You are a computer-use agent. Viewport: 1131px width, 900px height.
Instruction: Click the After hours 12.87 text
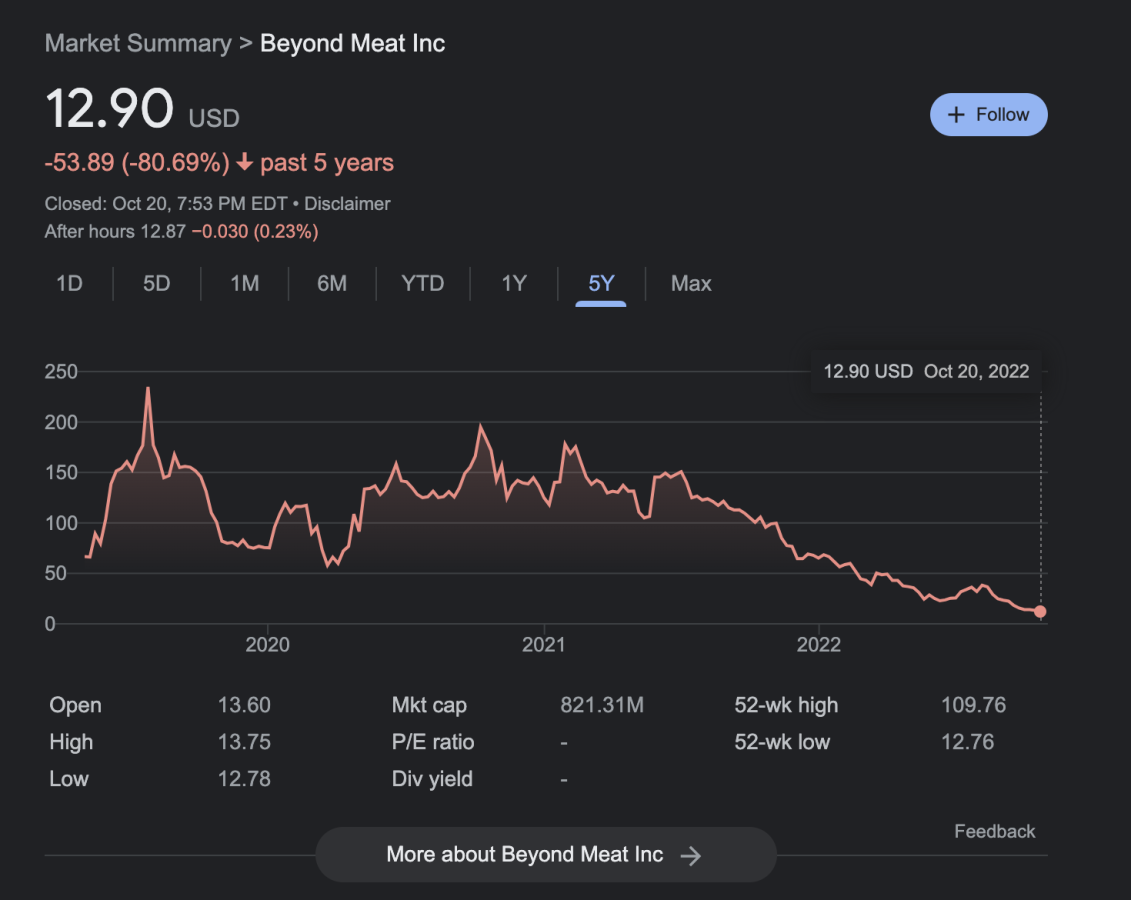[x=115, y=231]
